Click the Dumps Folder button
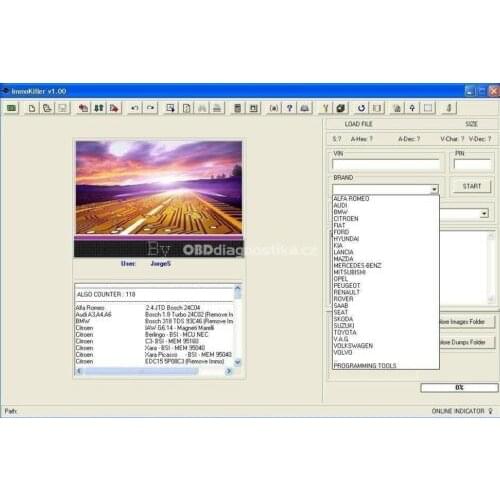 coord(467,342)
